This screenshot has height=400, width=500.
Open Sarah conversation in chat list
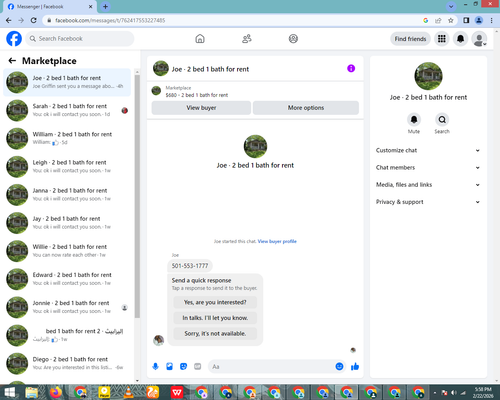67,110
